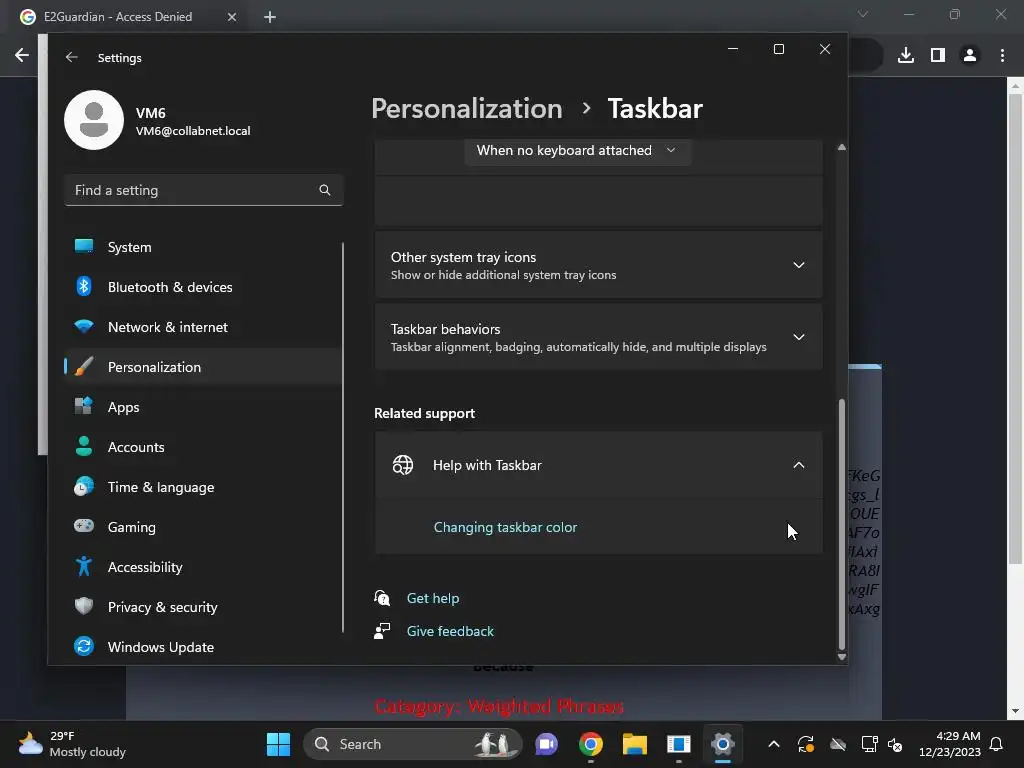The image size is (1024, 768).
Task: Open System settings in sidebar
Action: 202,247
